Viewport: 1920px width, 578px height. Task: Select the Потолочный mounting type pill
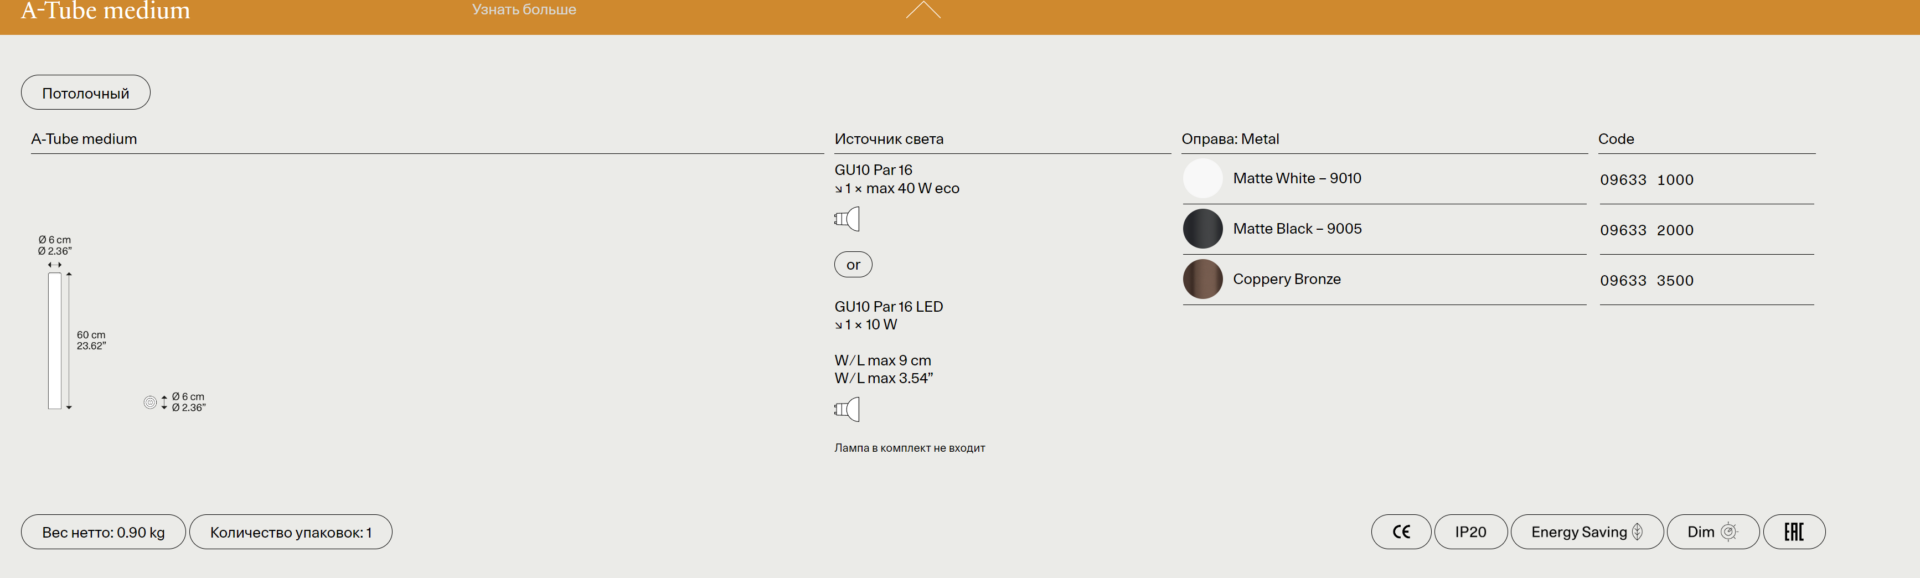86,93
